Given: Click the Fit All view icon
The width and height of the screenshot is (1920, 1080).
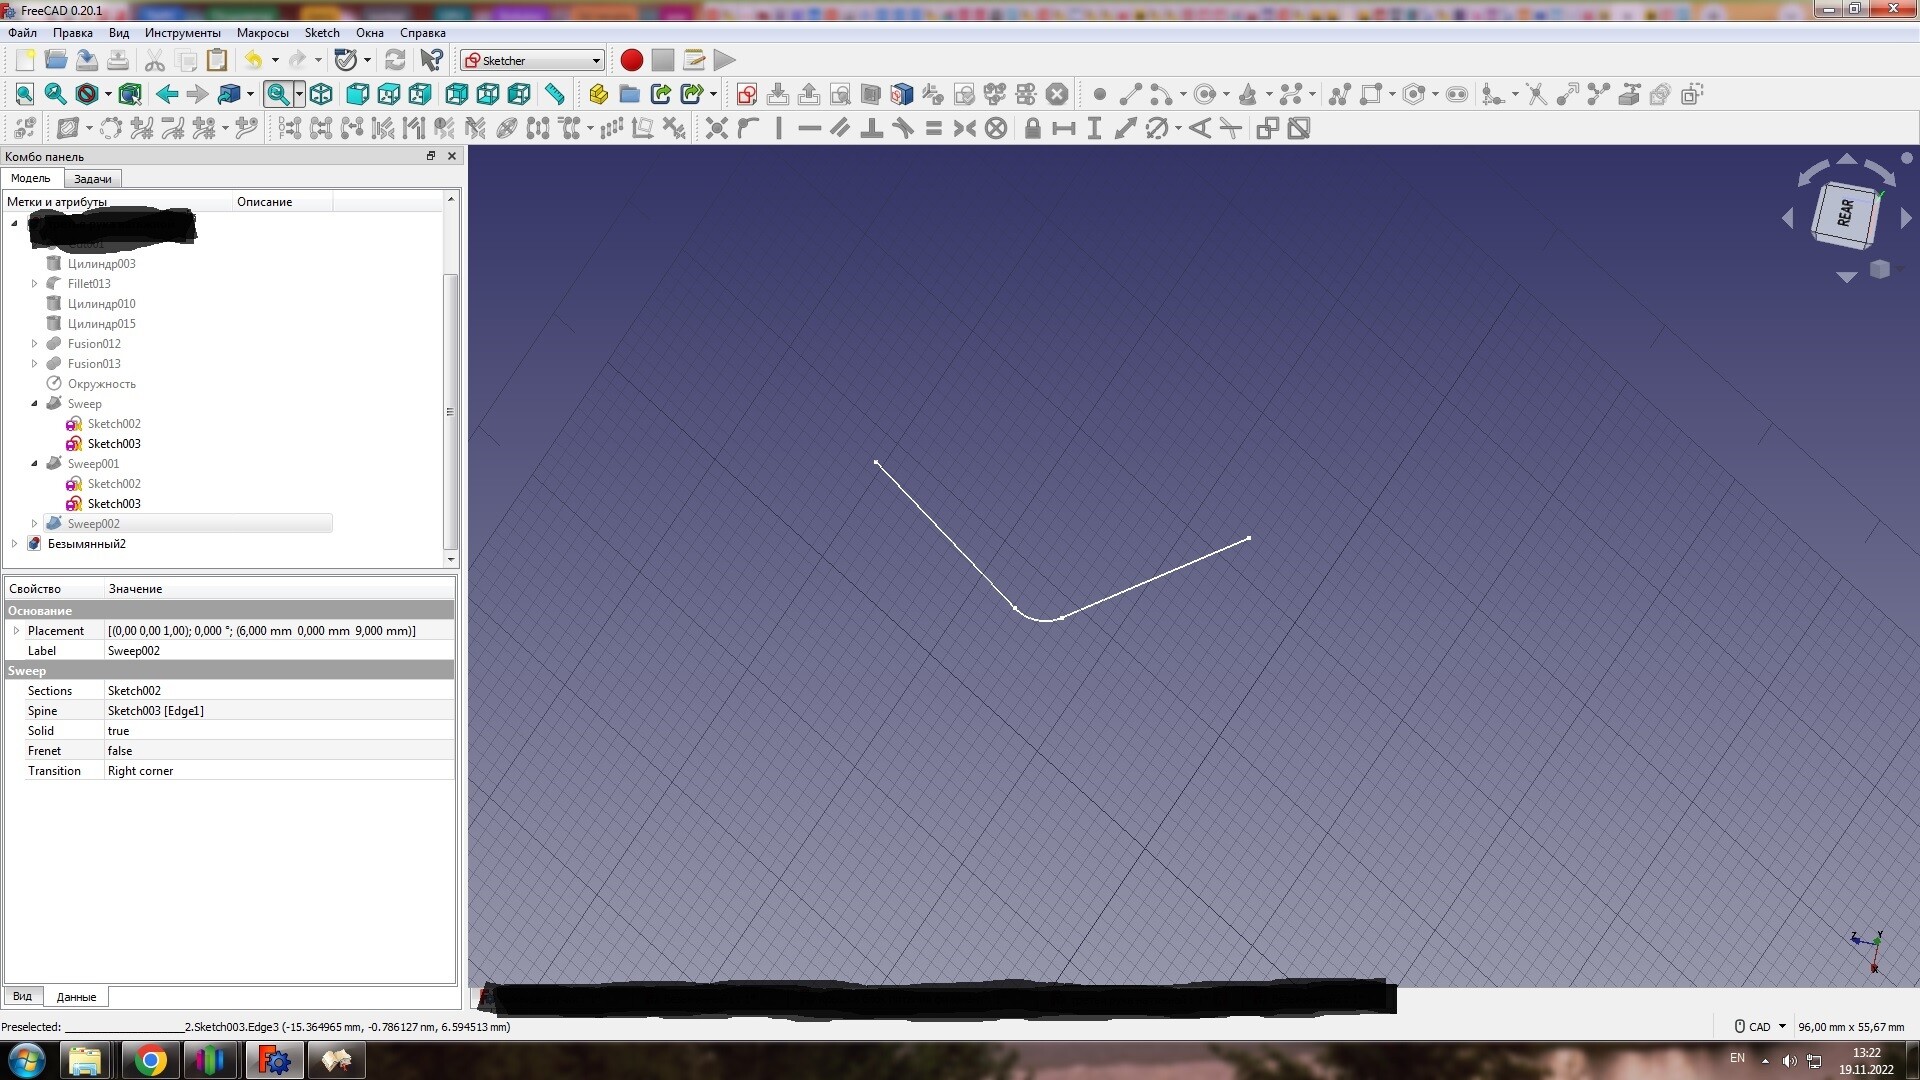Looking at the screenshot, I should tap(25, 94).
